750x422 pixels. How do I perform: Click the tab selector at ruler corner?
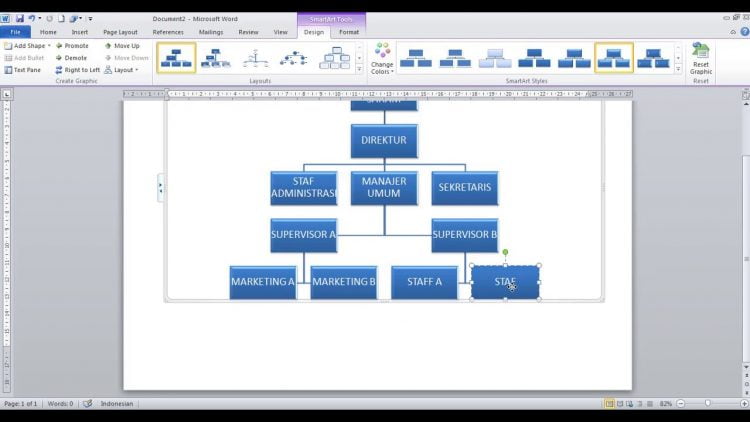tap(7, 94)
